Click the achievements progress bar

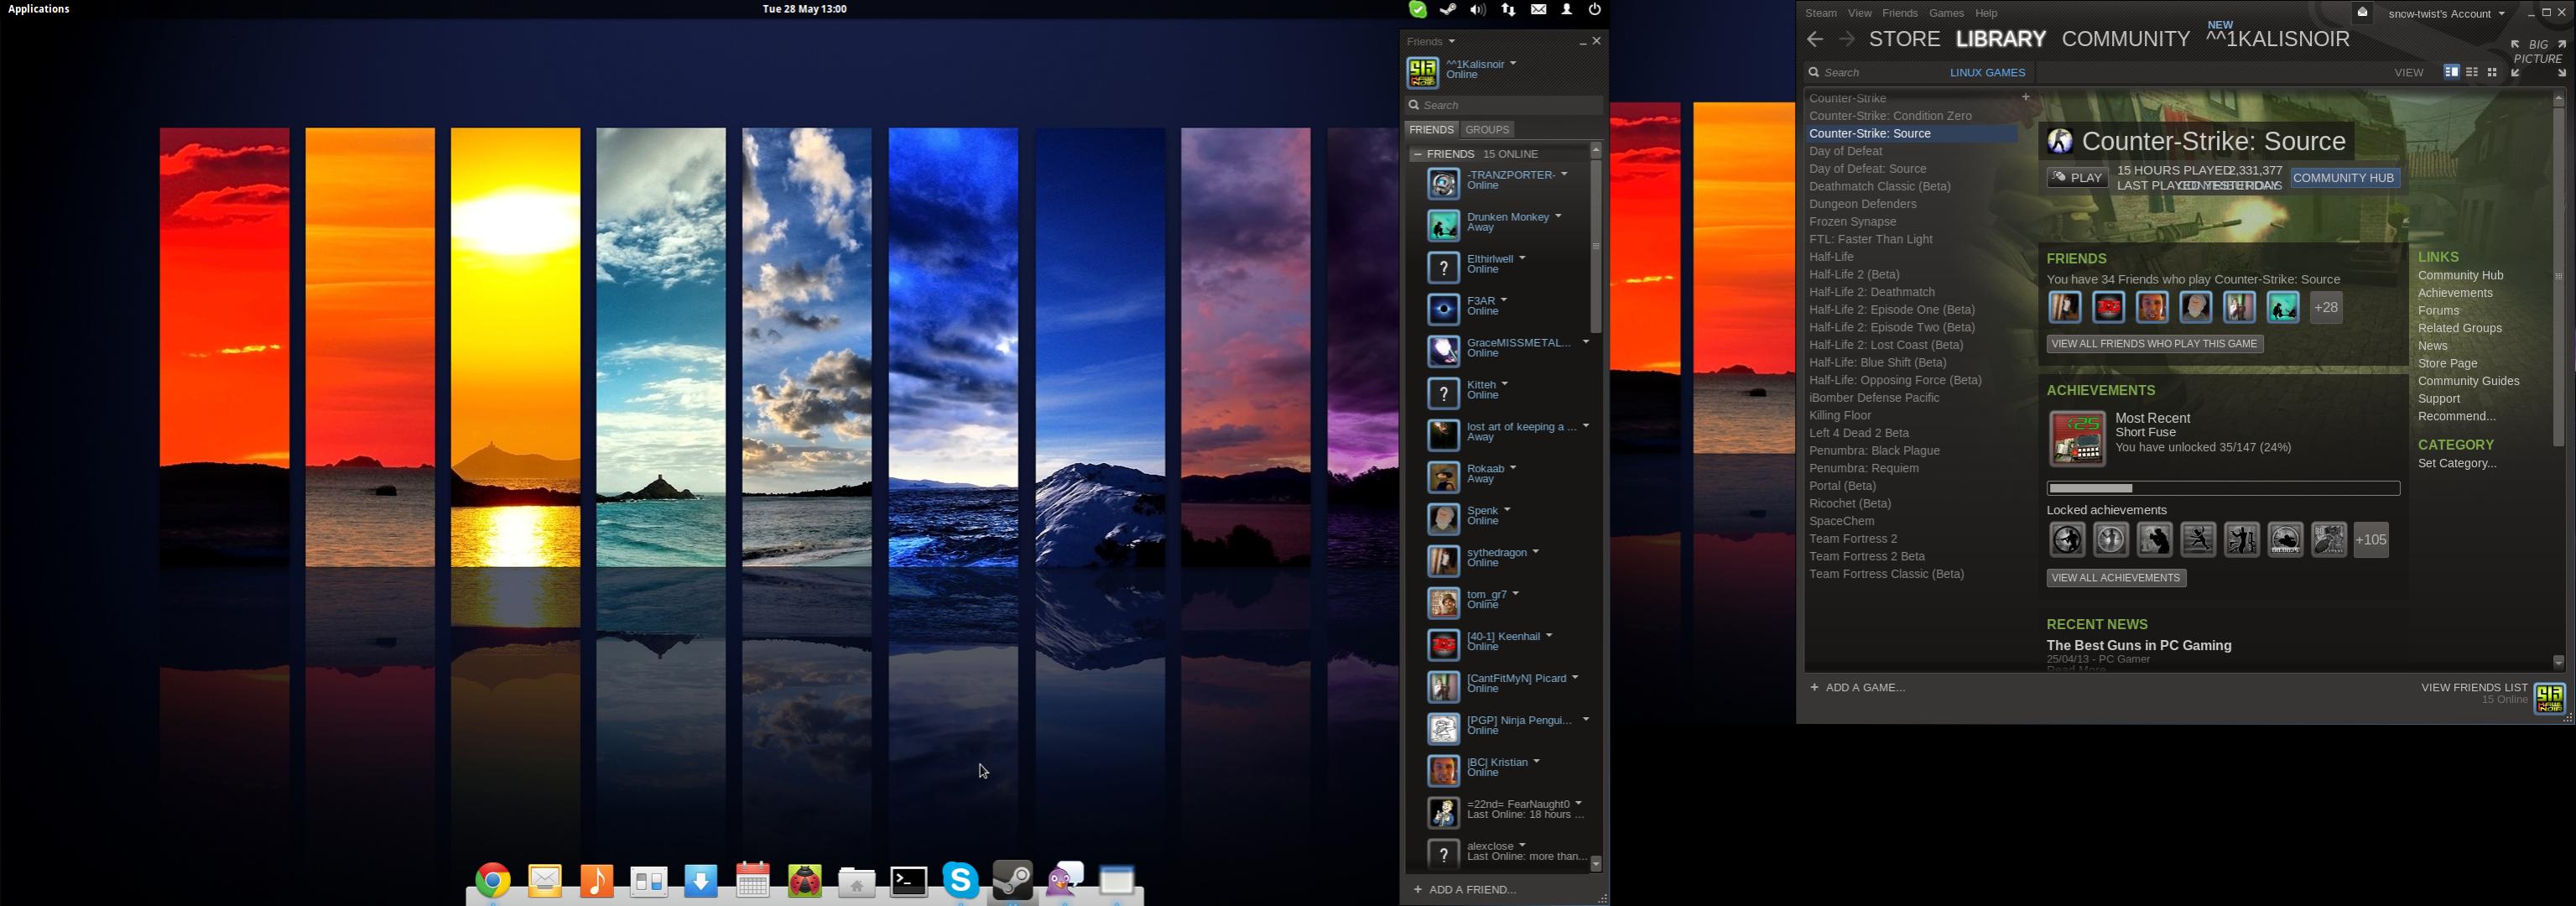(2222, 489)
